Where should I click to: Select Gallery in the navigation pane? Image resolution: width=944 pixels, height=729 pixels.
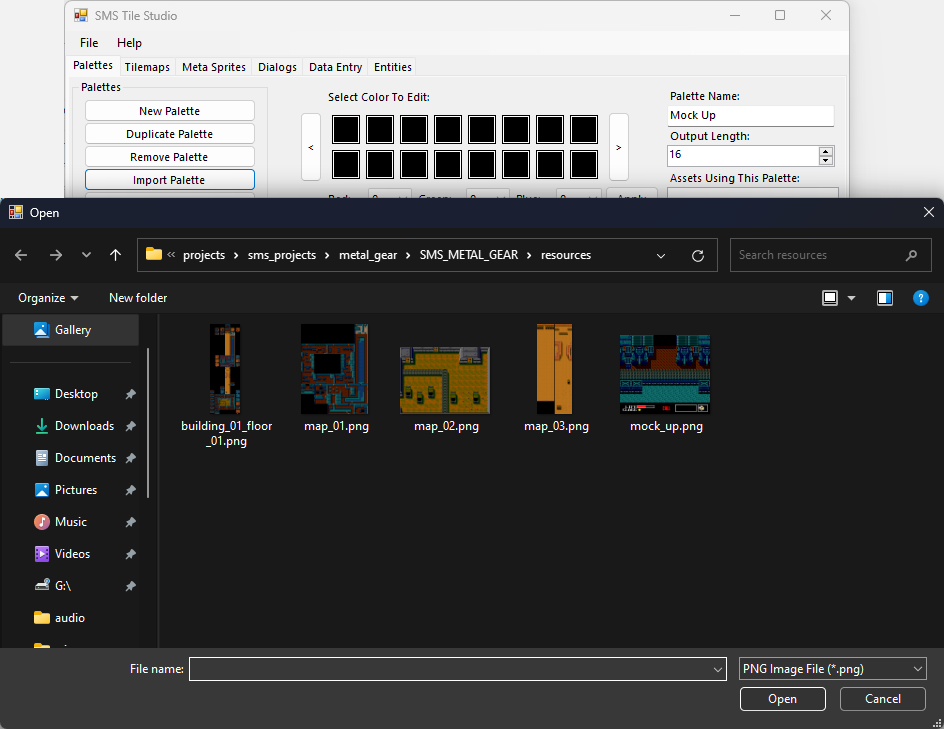pos(71,330)
